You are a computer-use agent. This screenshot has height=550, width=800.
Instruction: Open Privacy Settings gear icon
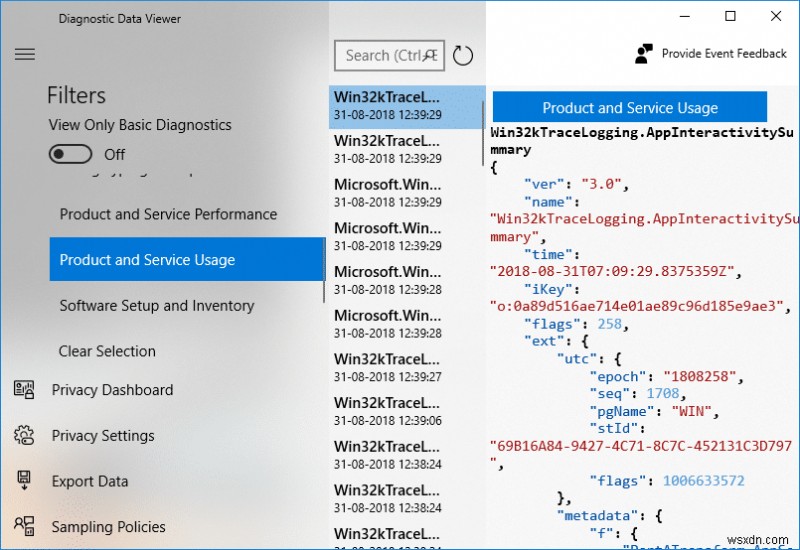click(24, 436)
